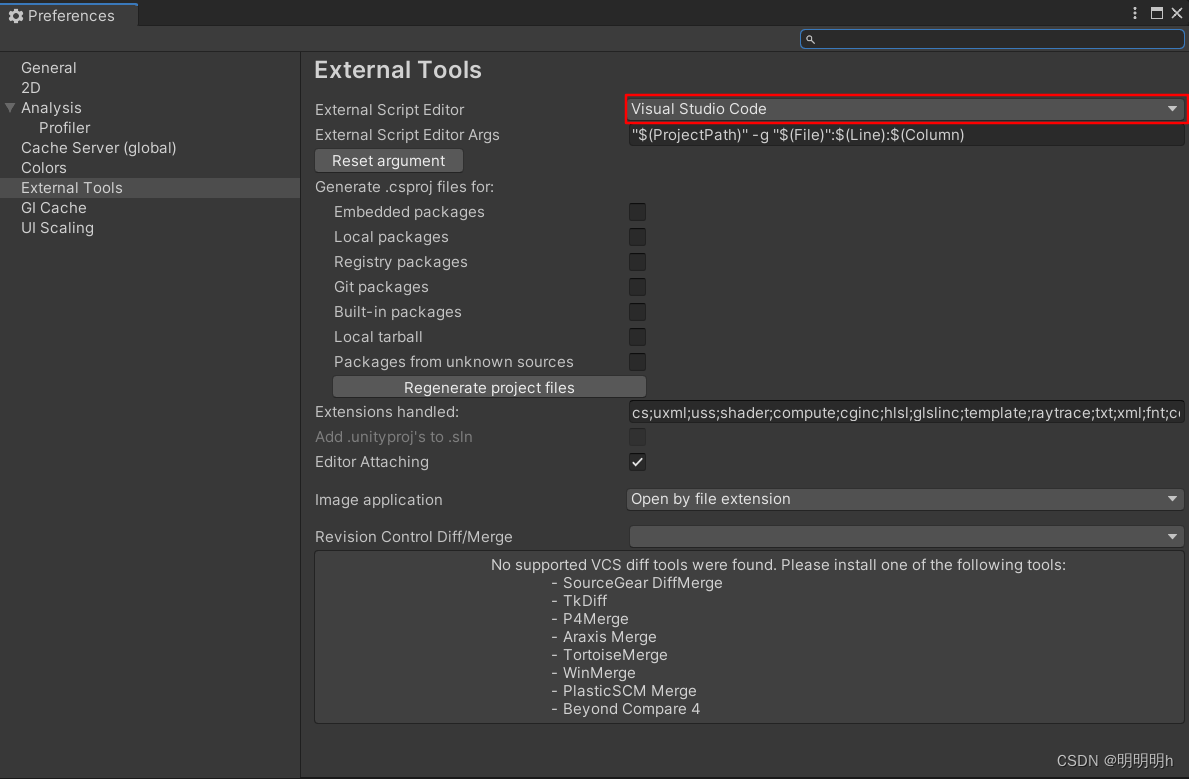Toggle the Registry packages checkbox

[637, 261]
